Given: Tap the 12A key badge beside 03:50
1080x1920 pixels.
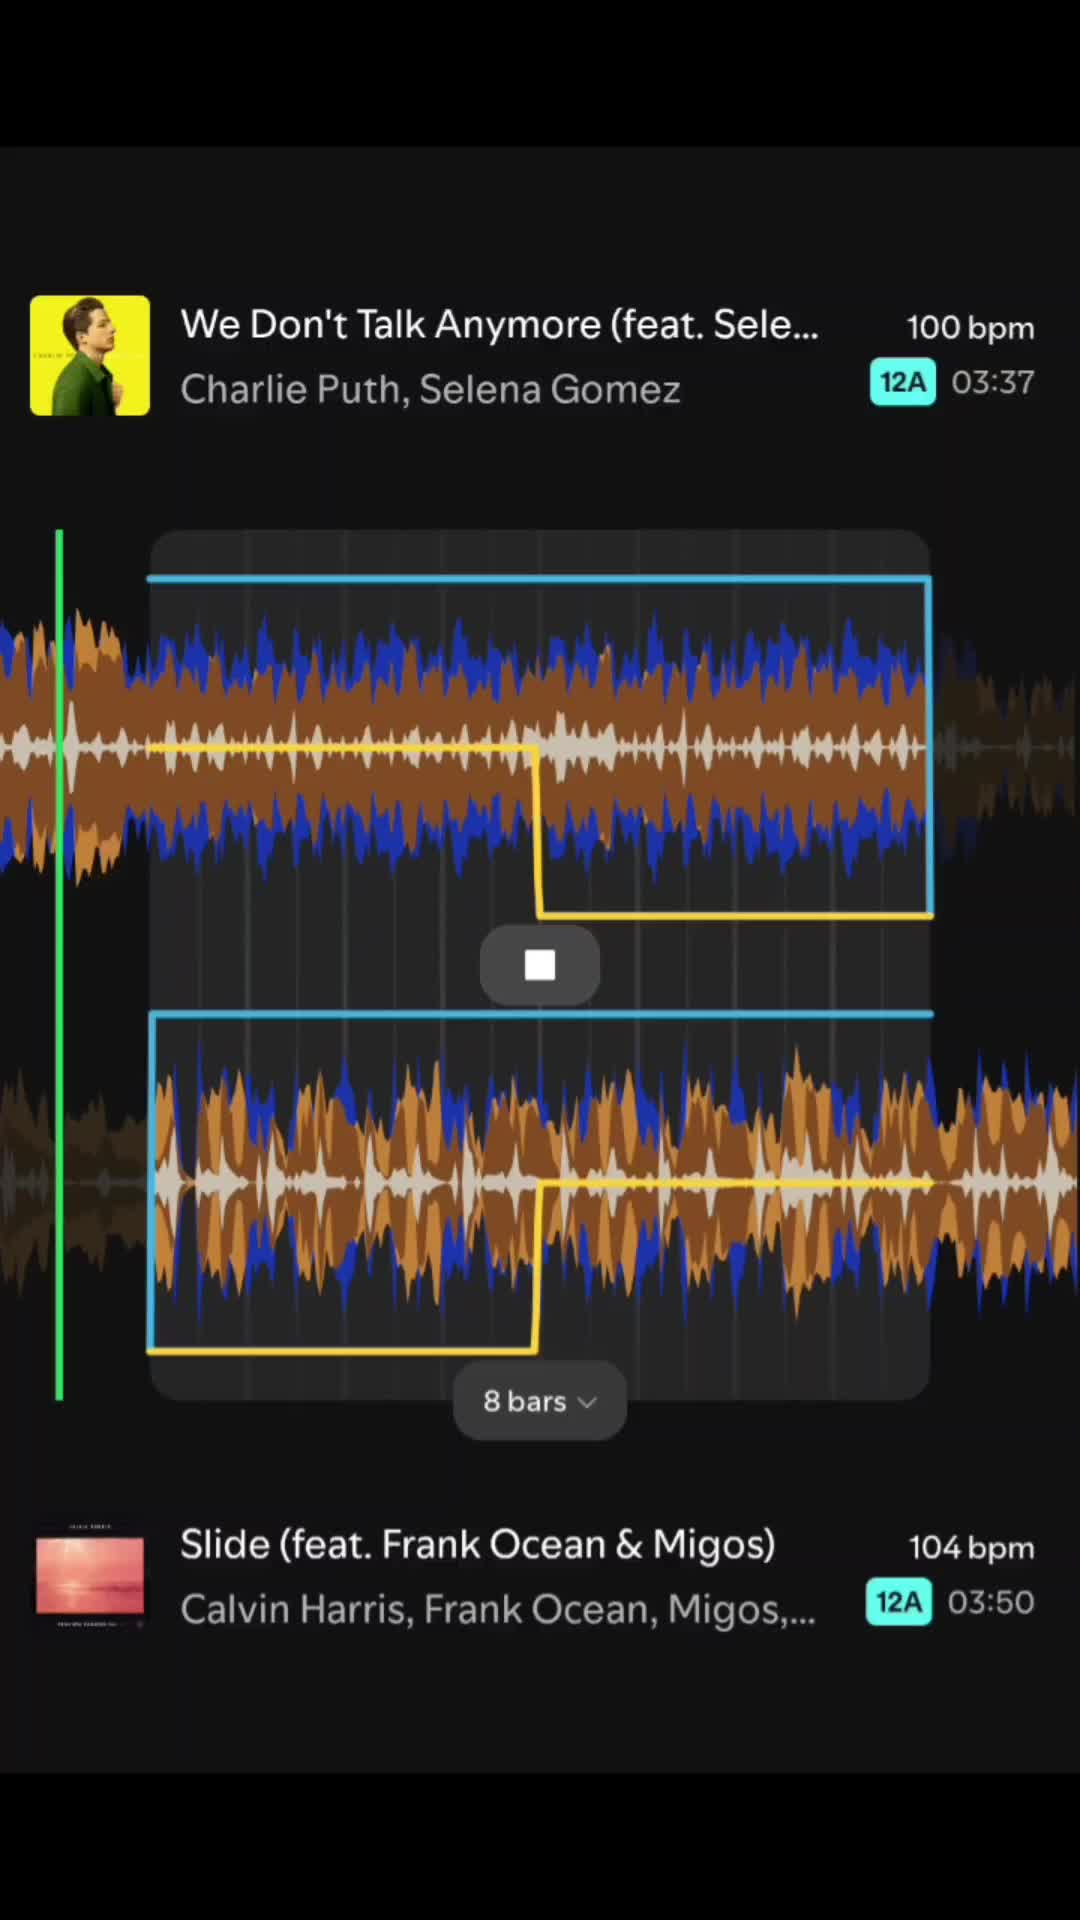Looking at the screenshot, I should click(899, 1602).
